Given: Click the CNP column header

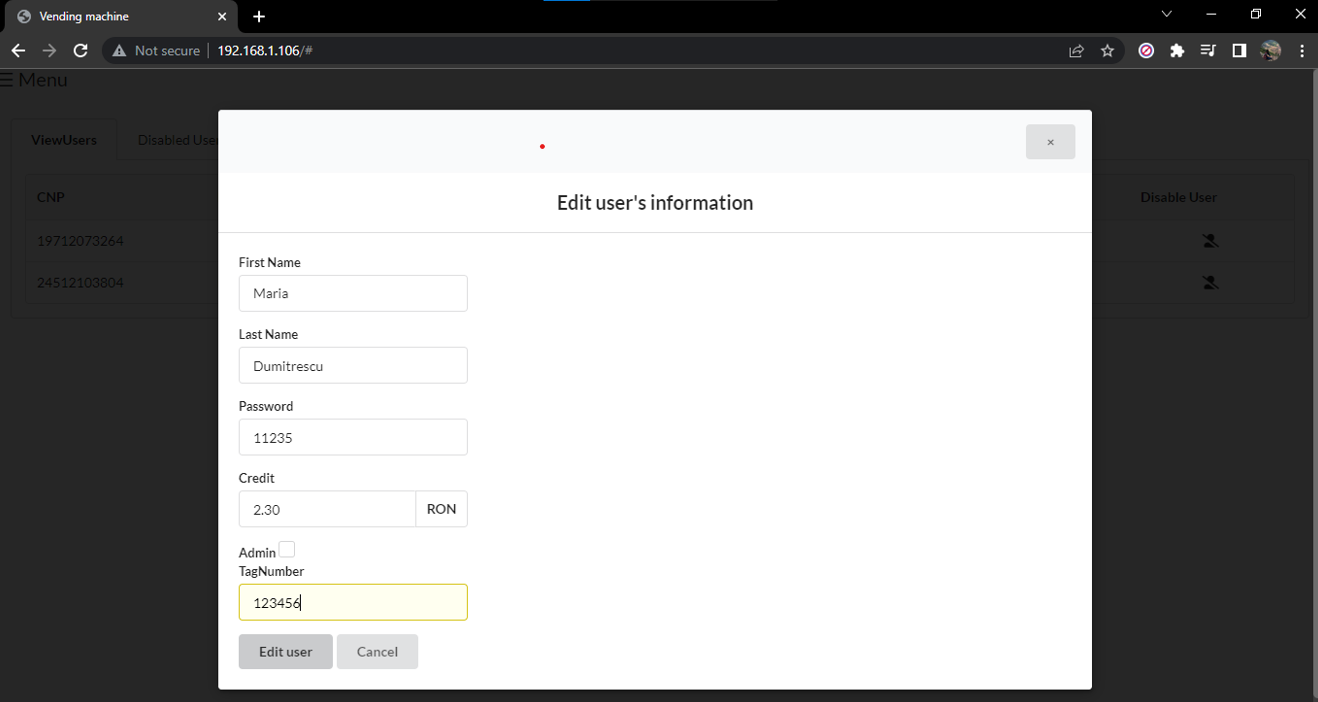Looking at the screenshot, I should pos(51,197).
